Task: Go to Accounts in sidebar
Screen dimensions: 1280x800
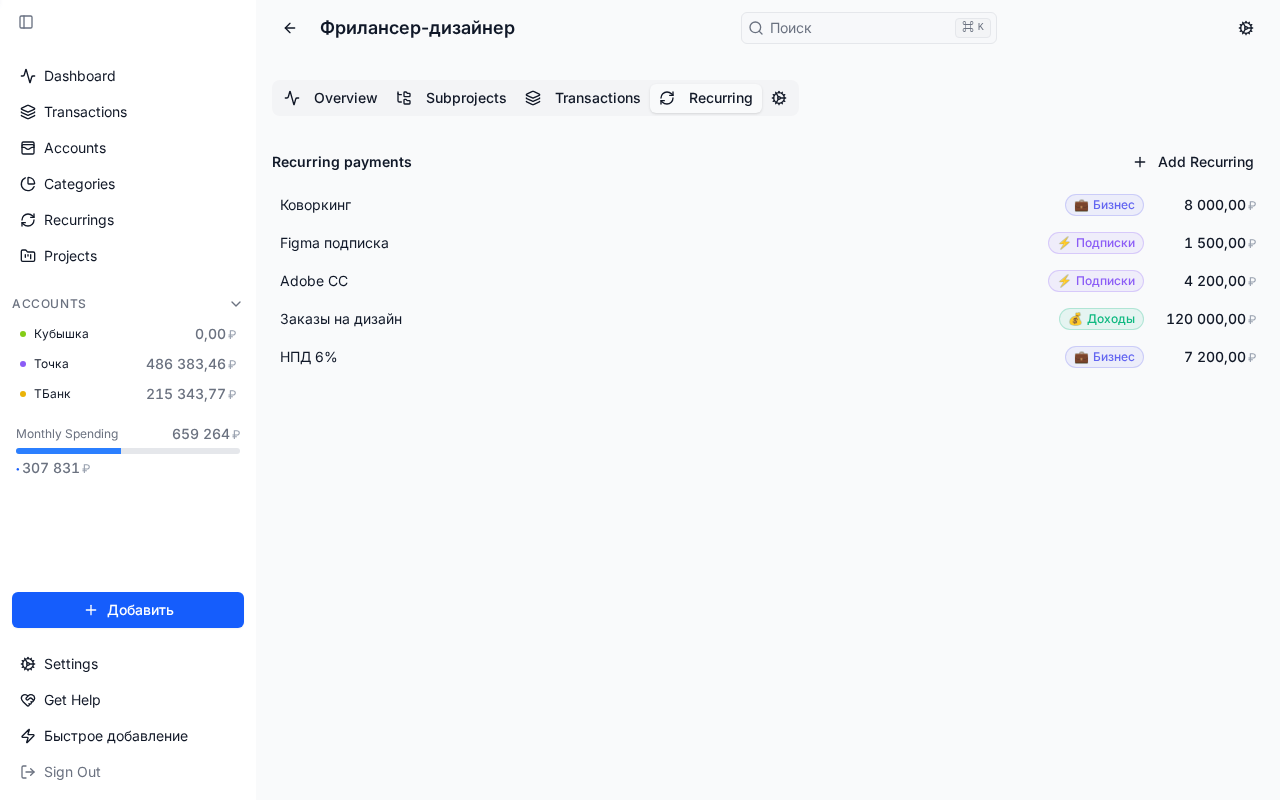Action: pyautogui.click(x=75, y=148)
